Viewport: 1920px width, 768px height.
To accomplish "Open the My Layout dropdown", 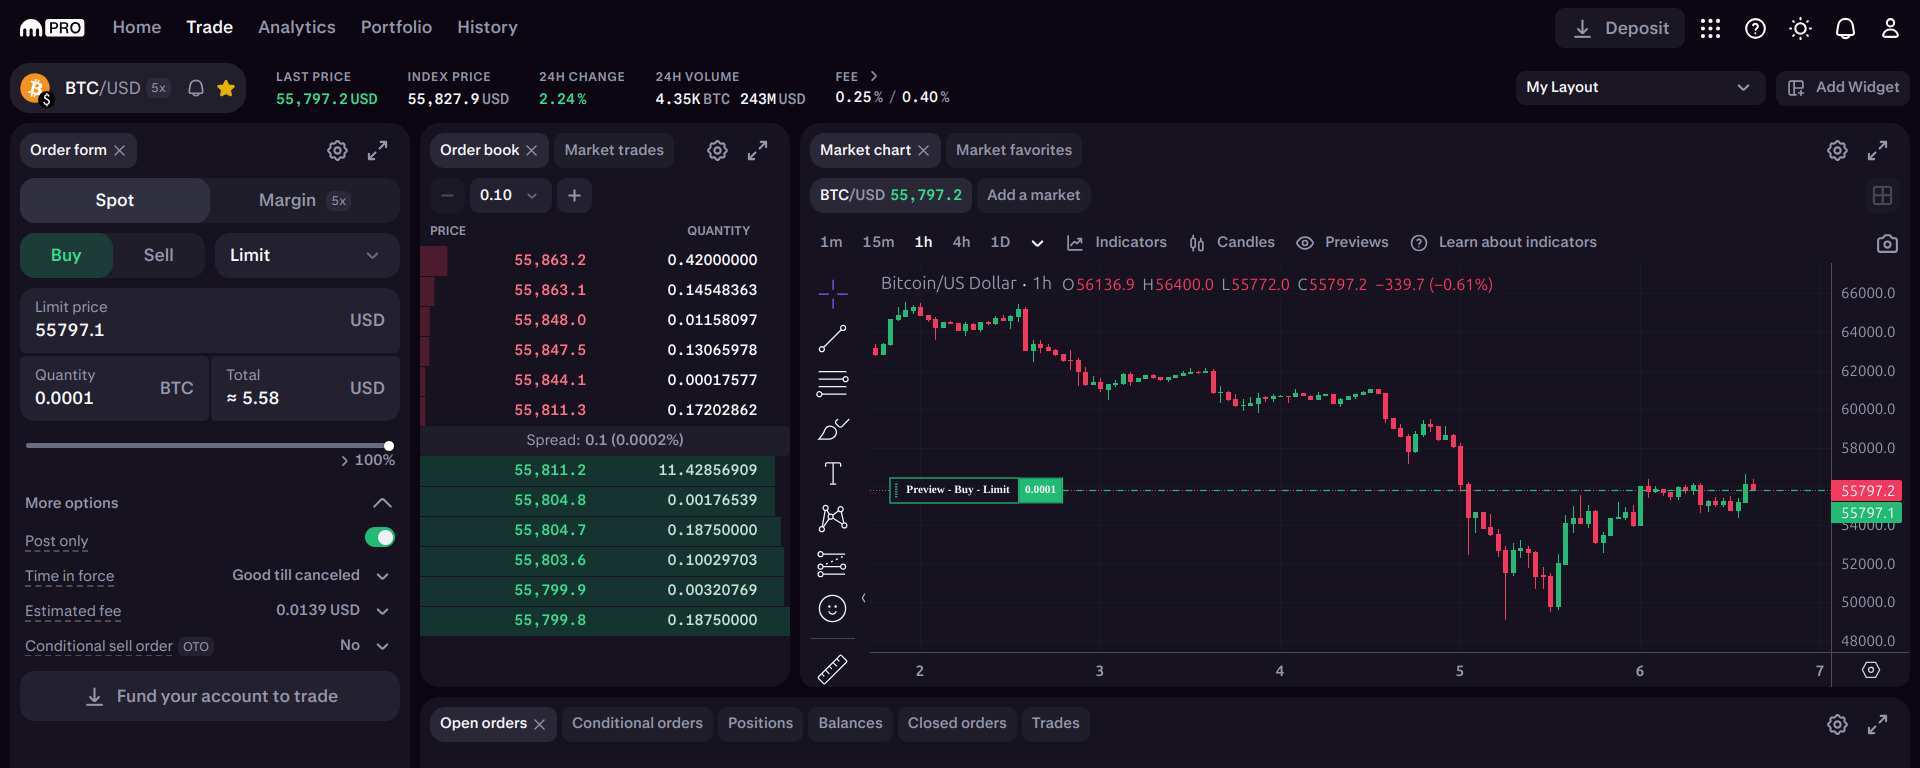I will (x=1640, y=87).
